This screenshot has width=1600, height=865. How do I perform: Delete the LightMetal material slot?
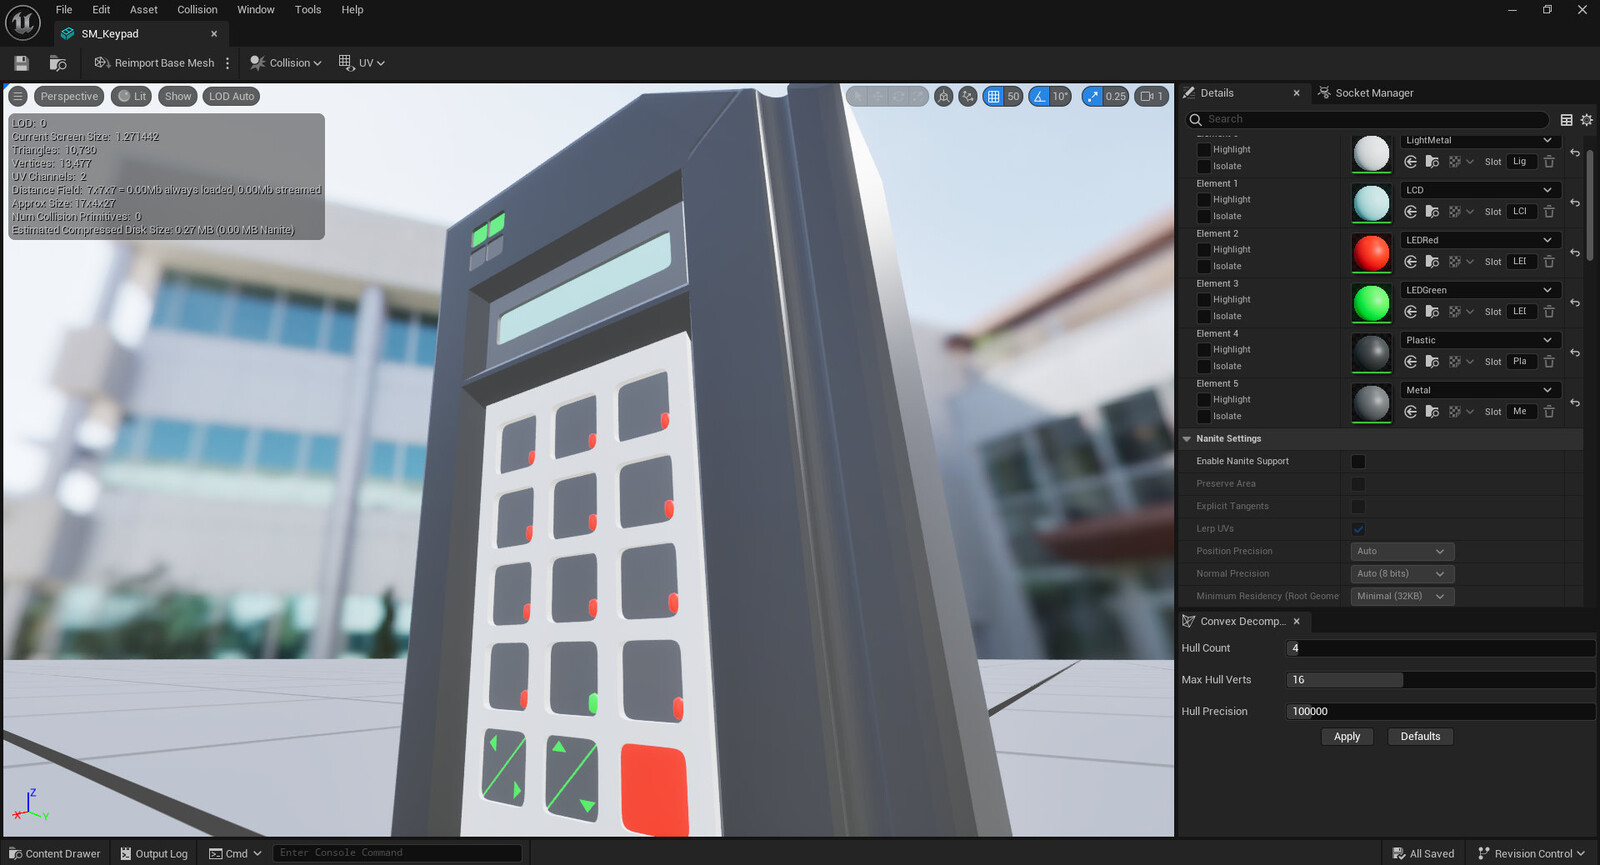(x=1549, y=162)
